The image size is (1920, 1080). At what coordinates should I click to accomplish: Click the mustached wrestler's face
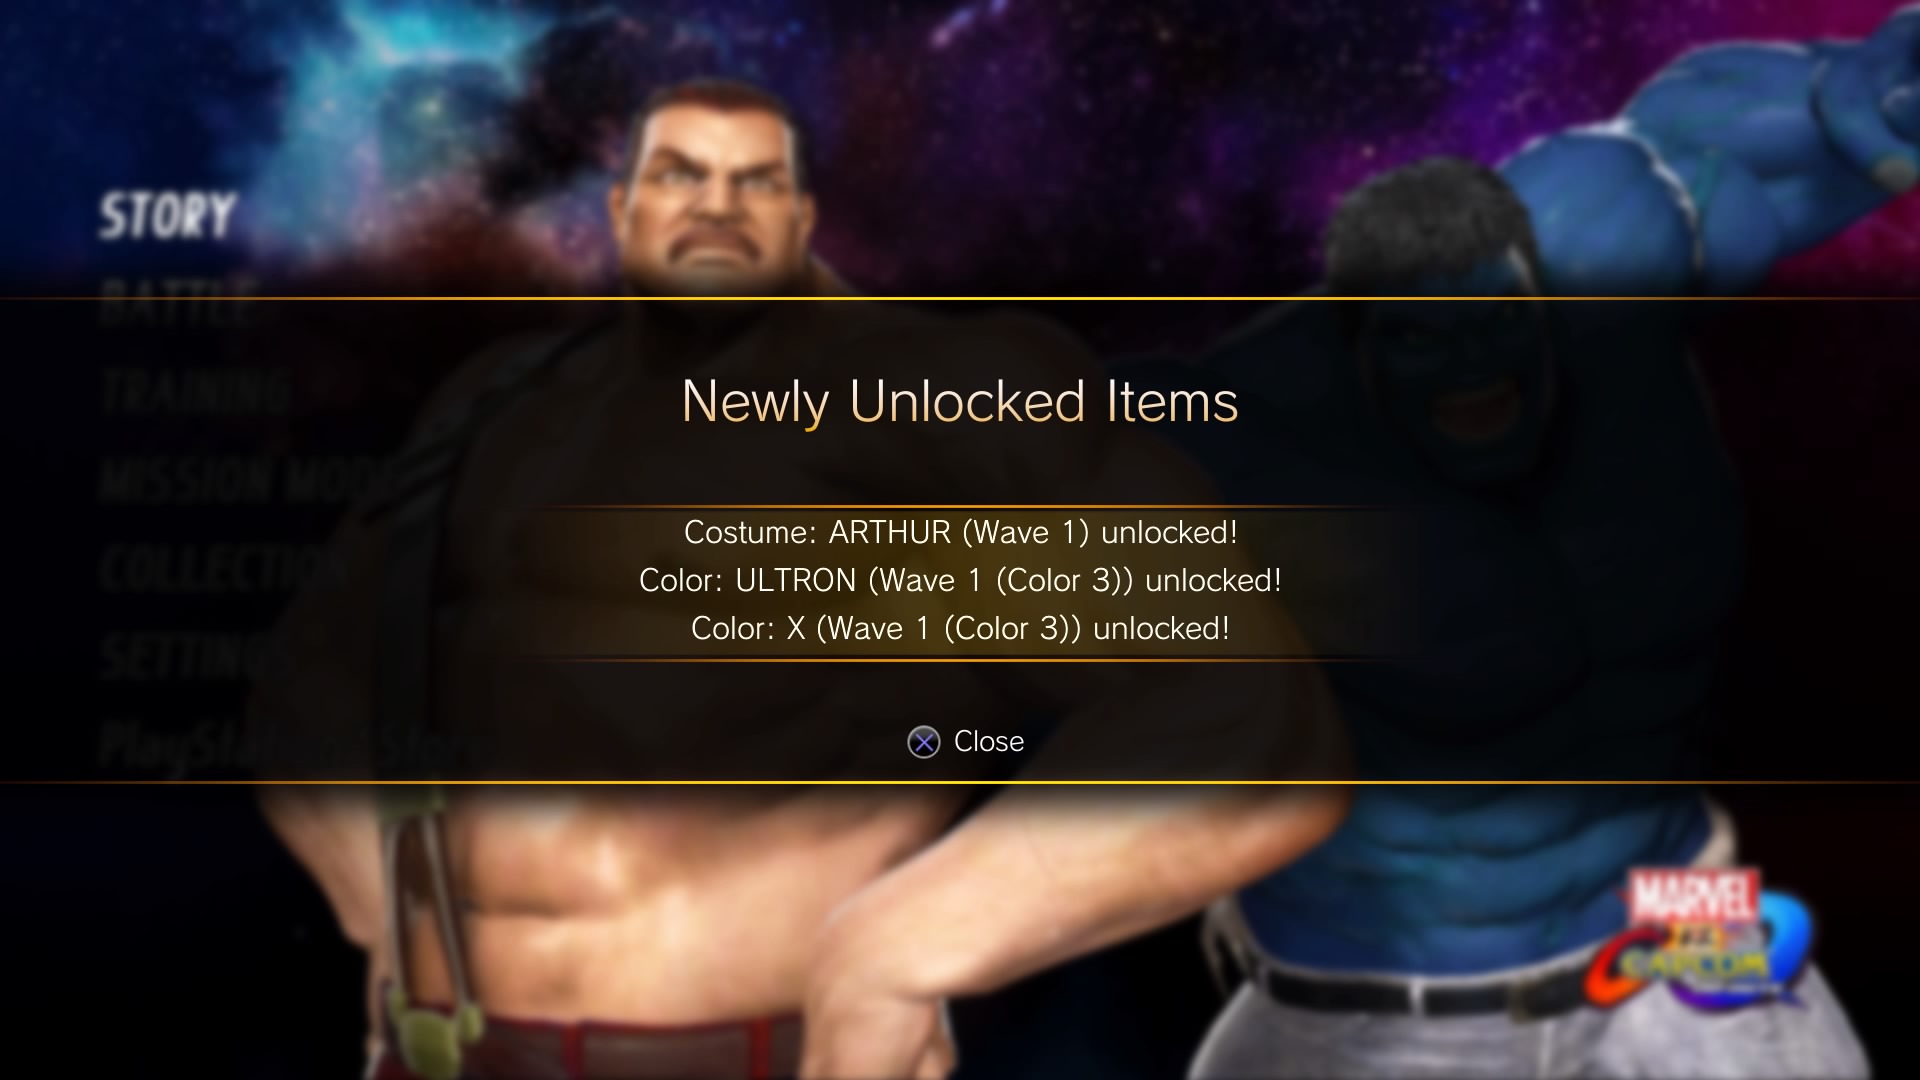[x=713, y=190]
